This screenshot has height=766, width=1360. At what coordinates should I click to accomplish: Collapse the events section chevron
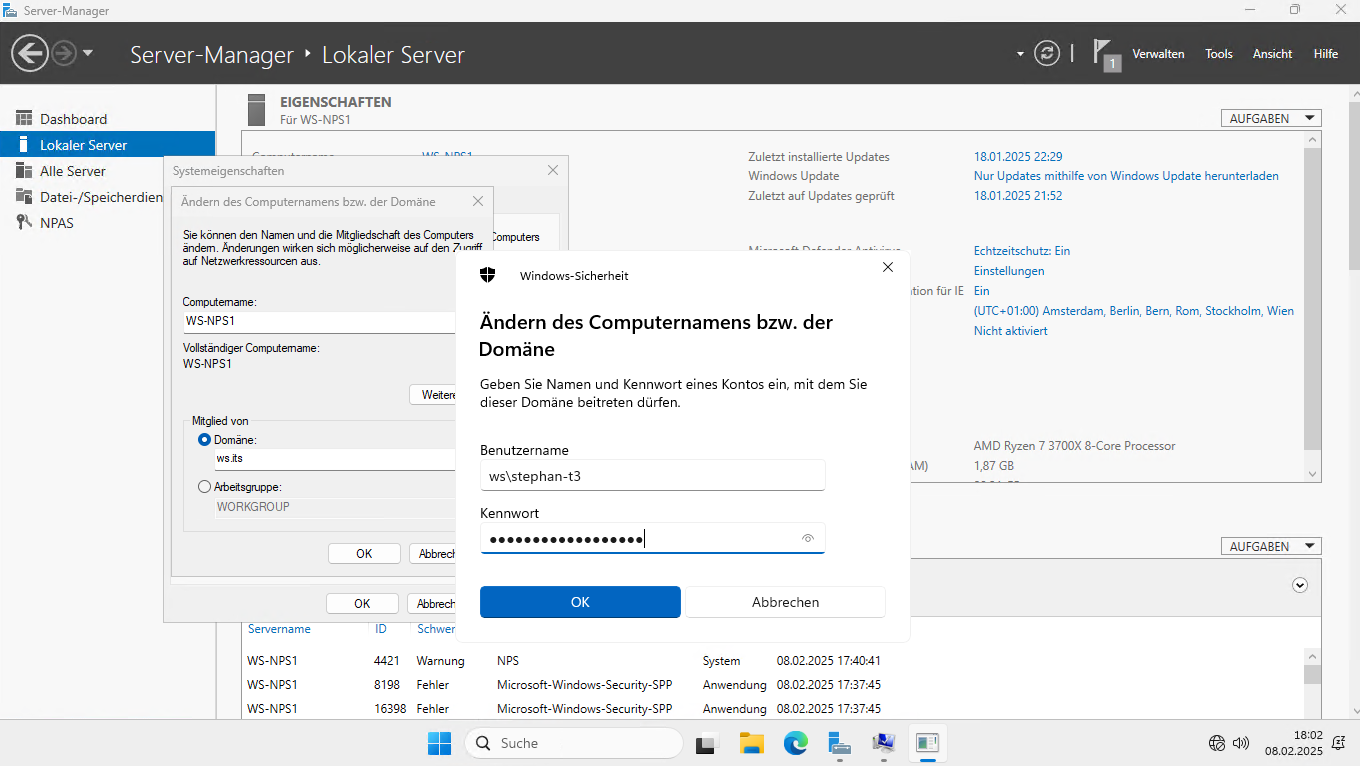point(1300,585)
